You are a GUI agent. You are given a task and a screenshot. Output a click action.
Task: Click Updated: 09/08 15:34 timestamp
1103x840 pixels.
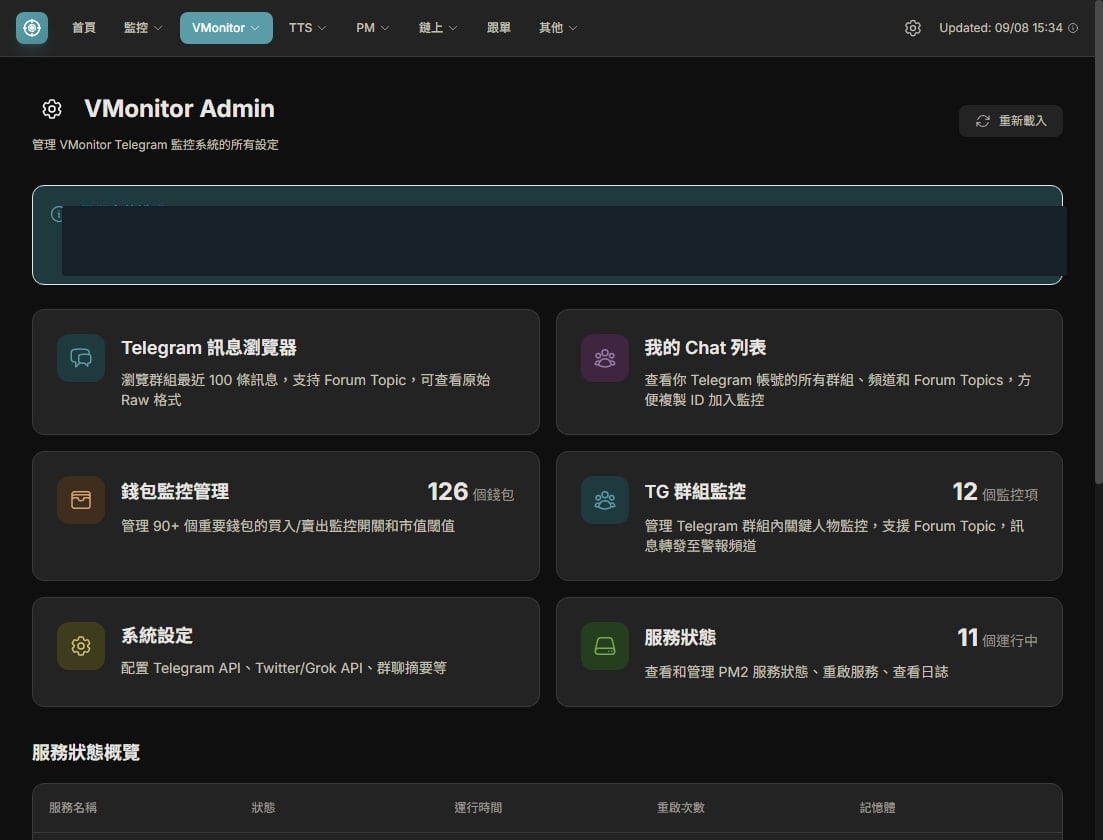click(1000, 28)
